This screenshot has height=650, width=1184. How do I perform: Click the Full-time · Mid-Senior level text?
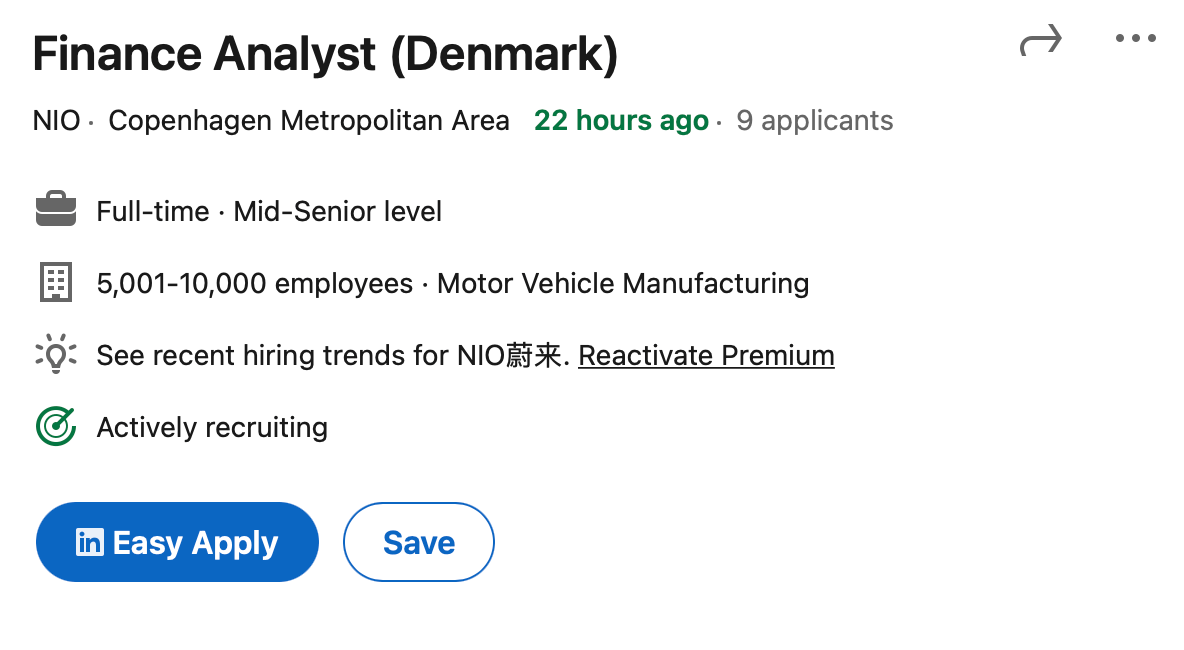(269, 211)
